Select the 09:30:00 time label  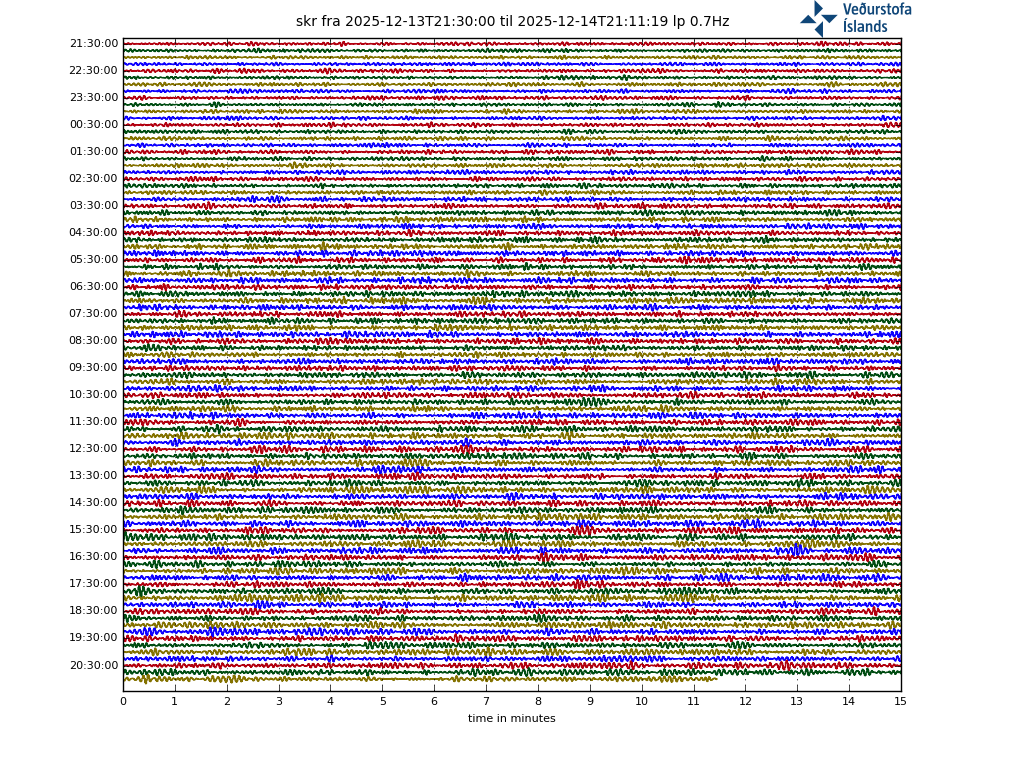coord(94,368)
